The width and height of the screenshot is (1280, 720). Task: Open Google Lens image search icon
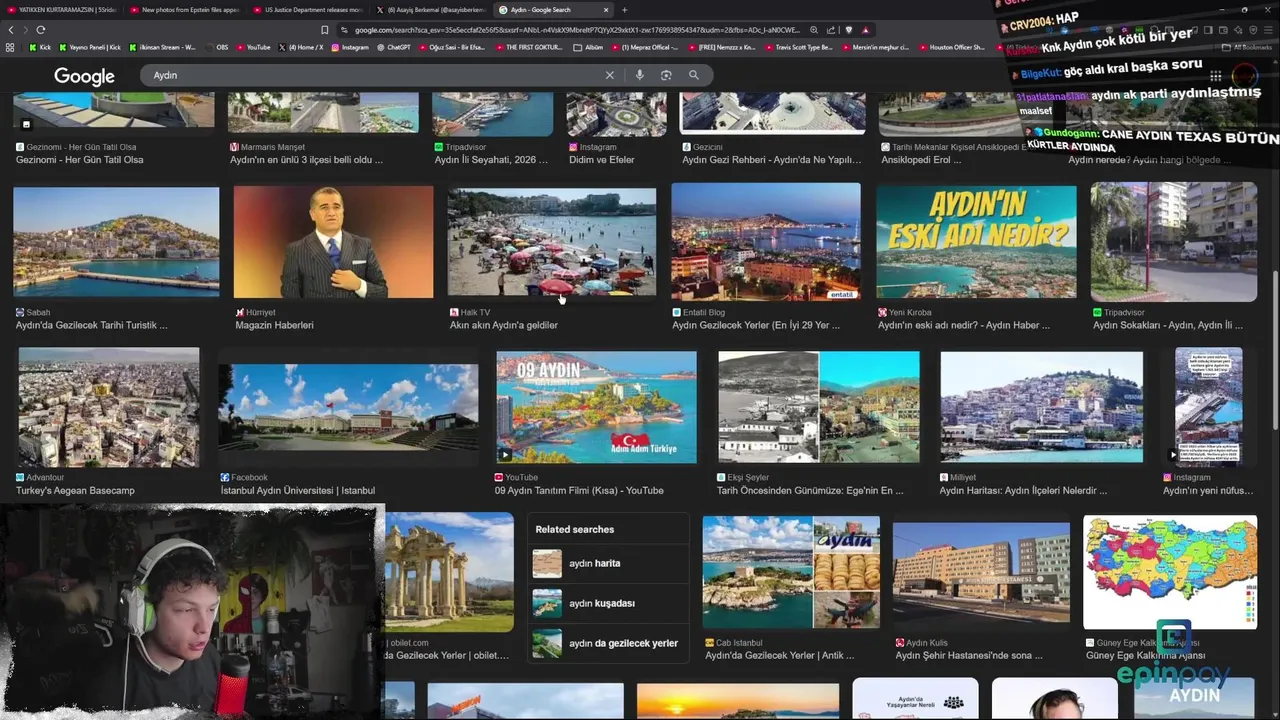point(666,75)
